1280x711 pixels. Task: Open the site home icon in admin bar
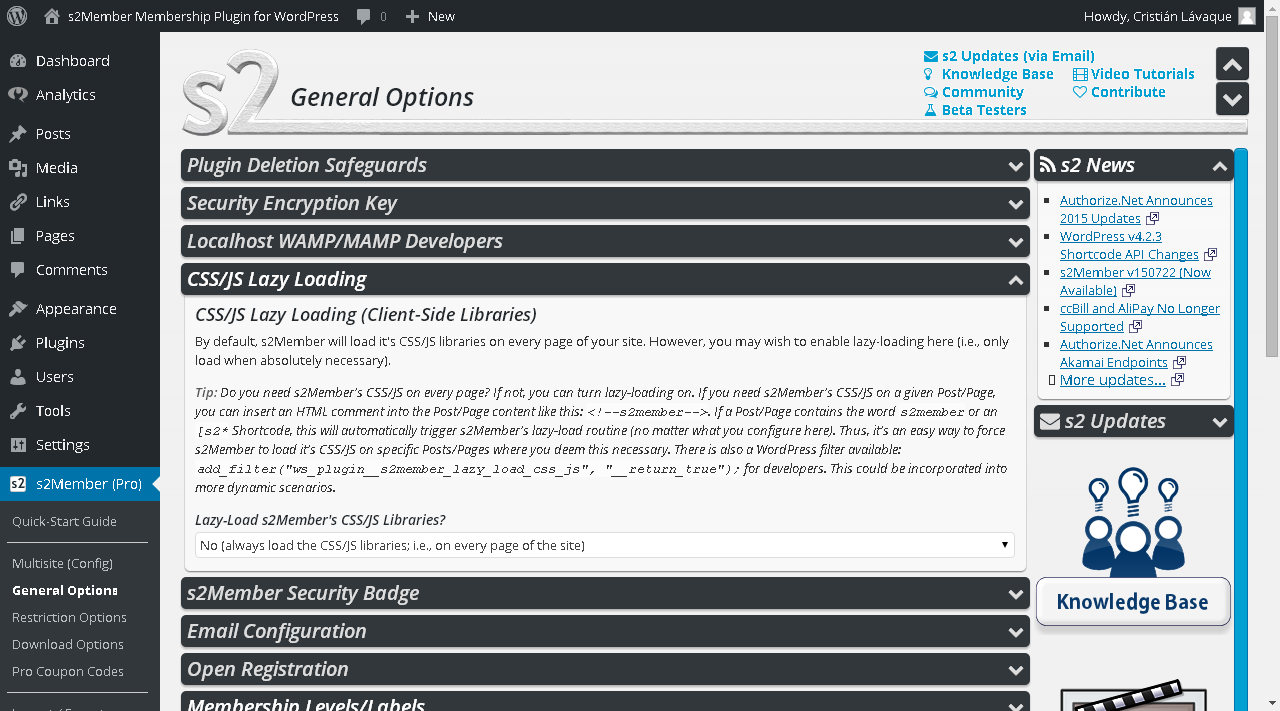click(52, 16)
